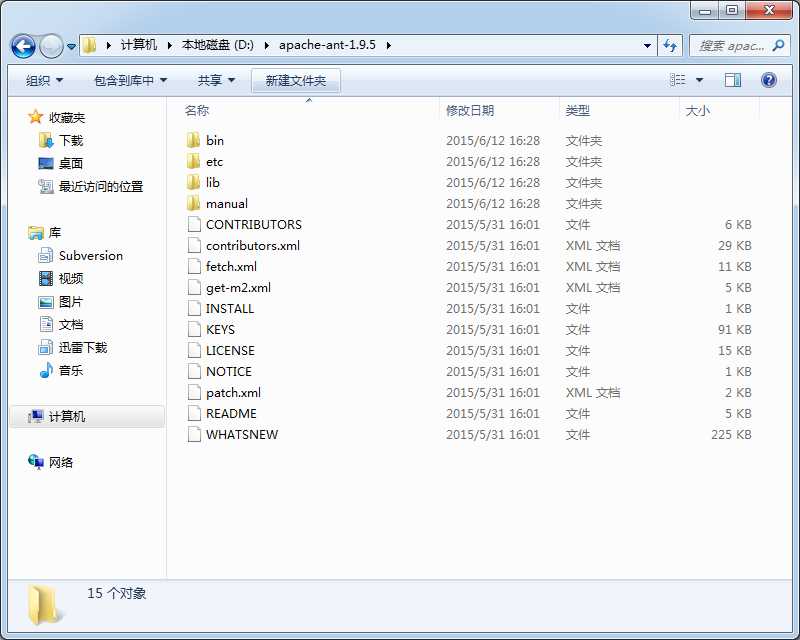The height and width of the screenshot is (640, 800).
Task: Select the CONTRIBUTORS file icon
Action: point(194,225)
